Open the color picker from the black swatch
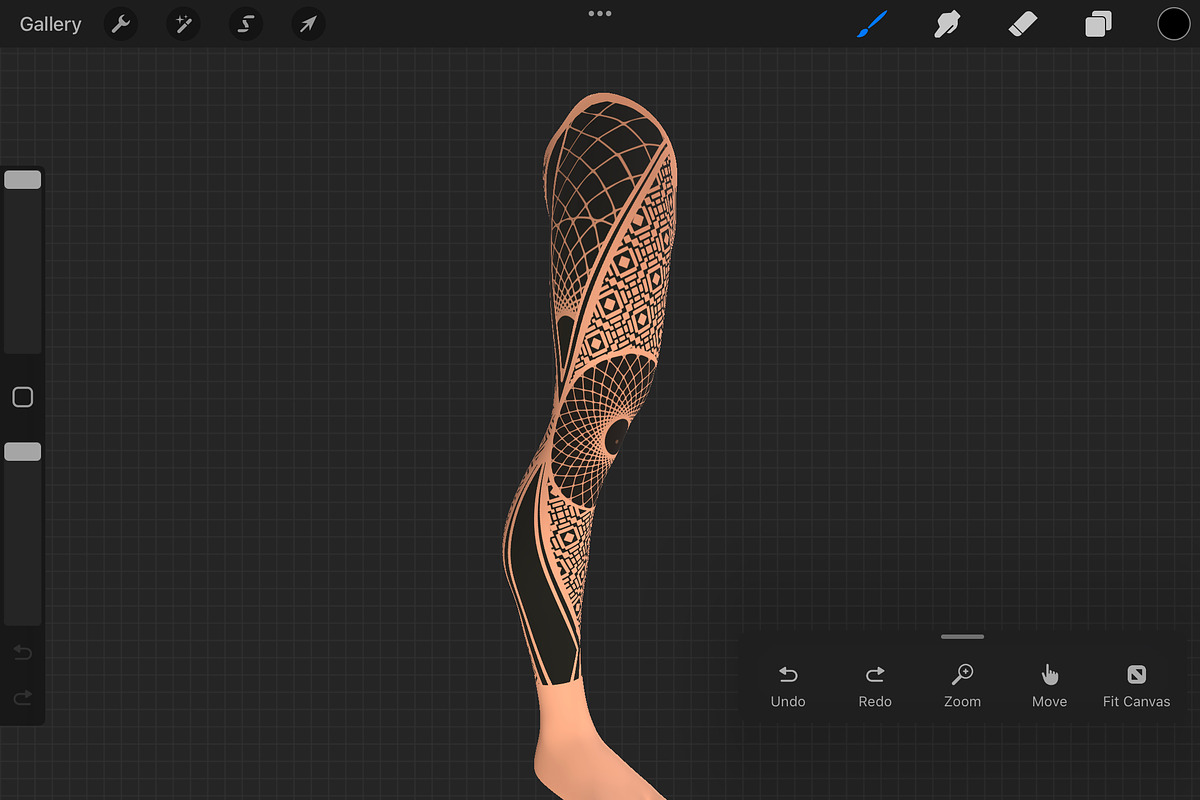Screen dimensions: 1200x800 (1173, 23)
